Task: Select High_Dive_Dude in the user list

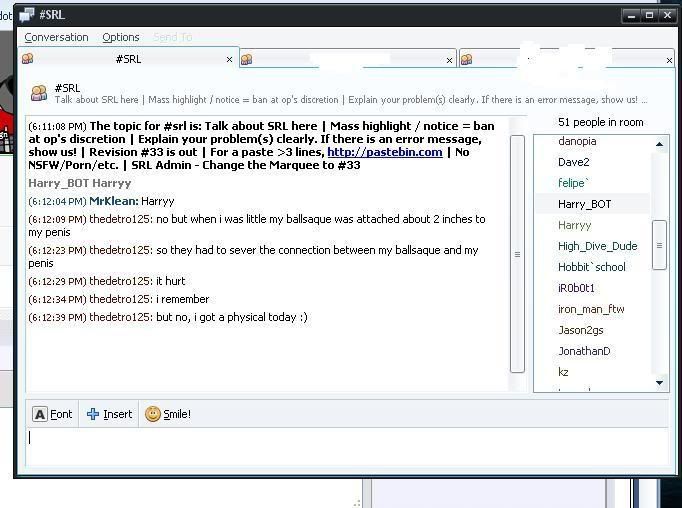Action: 597,246
